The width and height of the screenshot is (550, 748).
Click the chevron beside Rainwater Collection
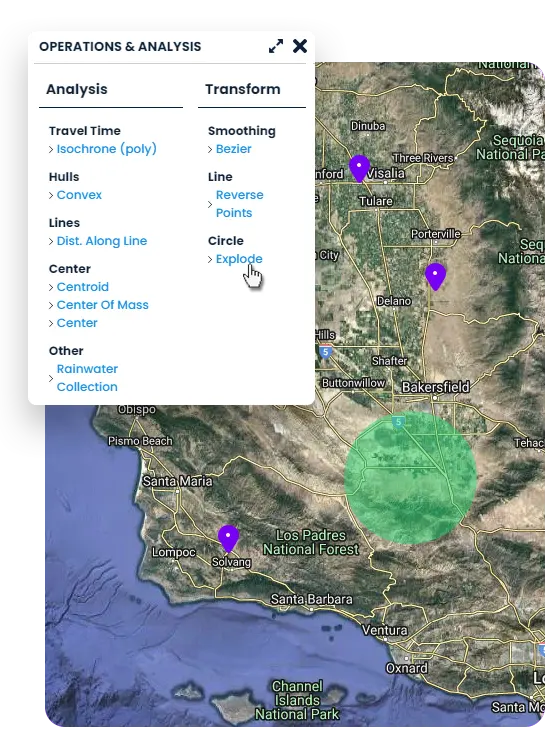tap(51, 378)
